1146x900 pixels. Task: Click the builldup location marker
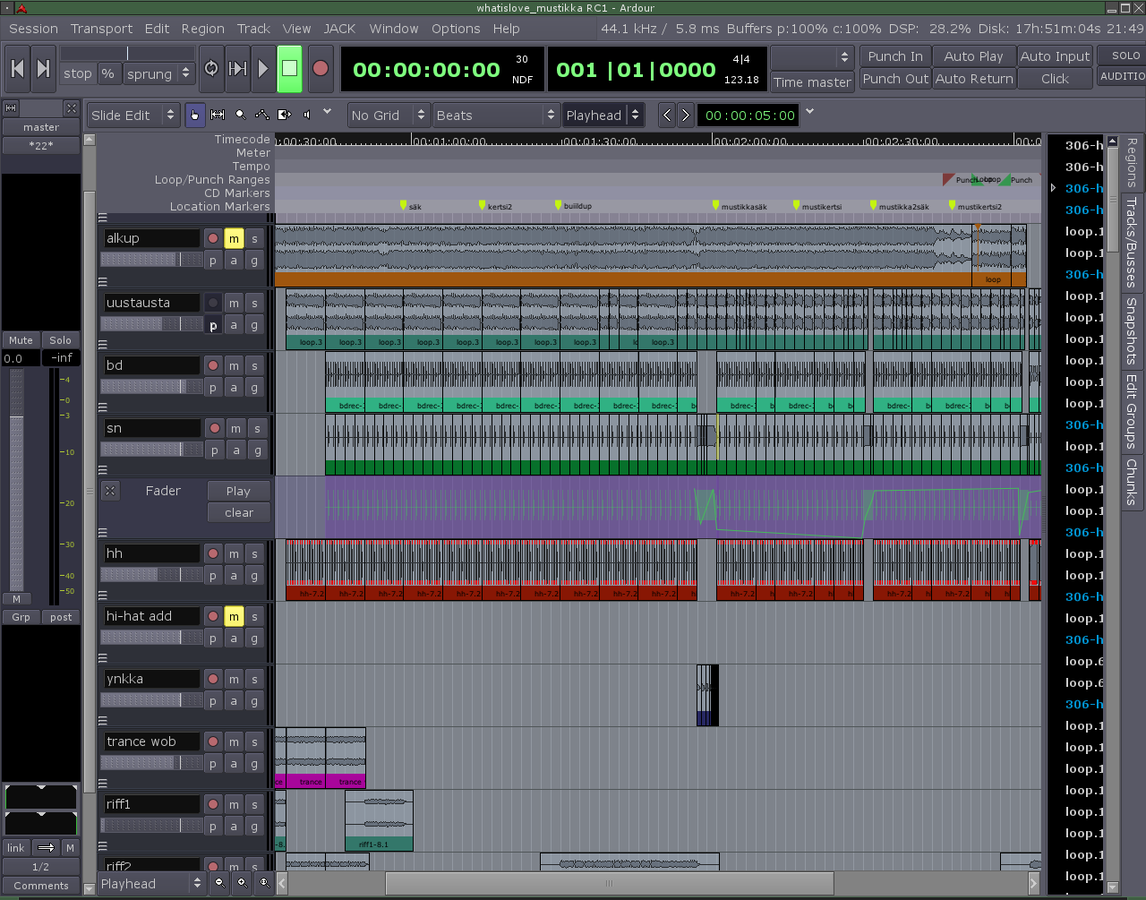tap(558, 205)
